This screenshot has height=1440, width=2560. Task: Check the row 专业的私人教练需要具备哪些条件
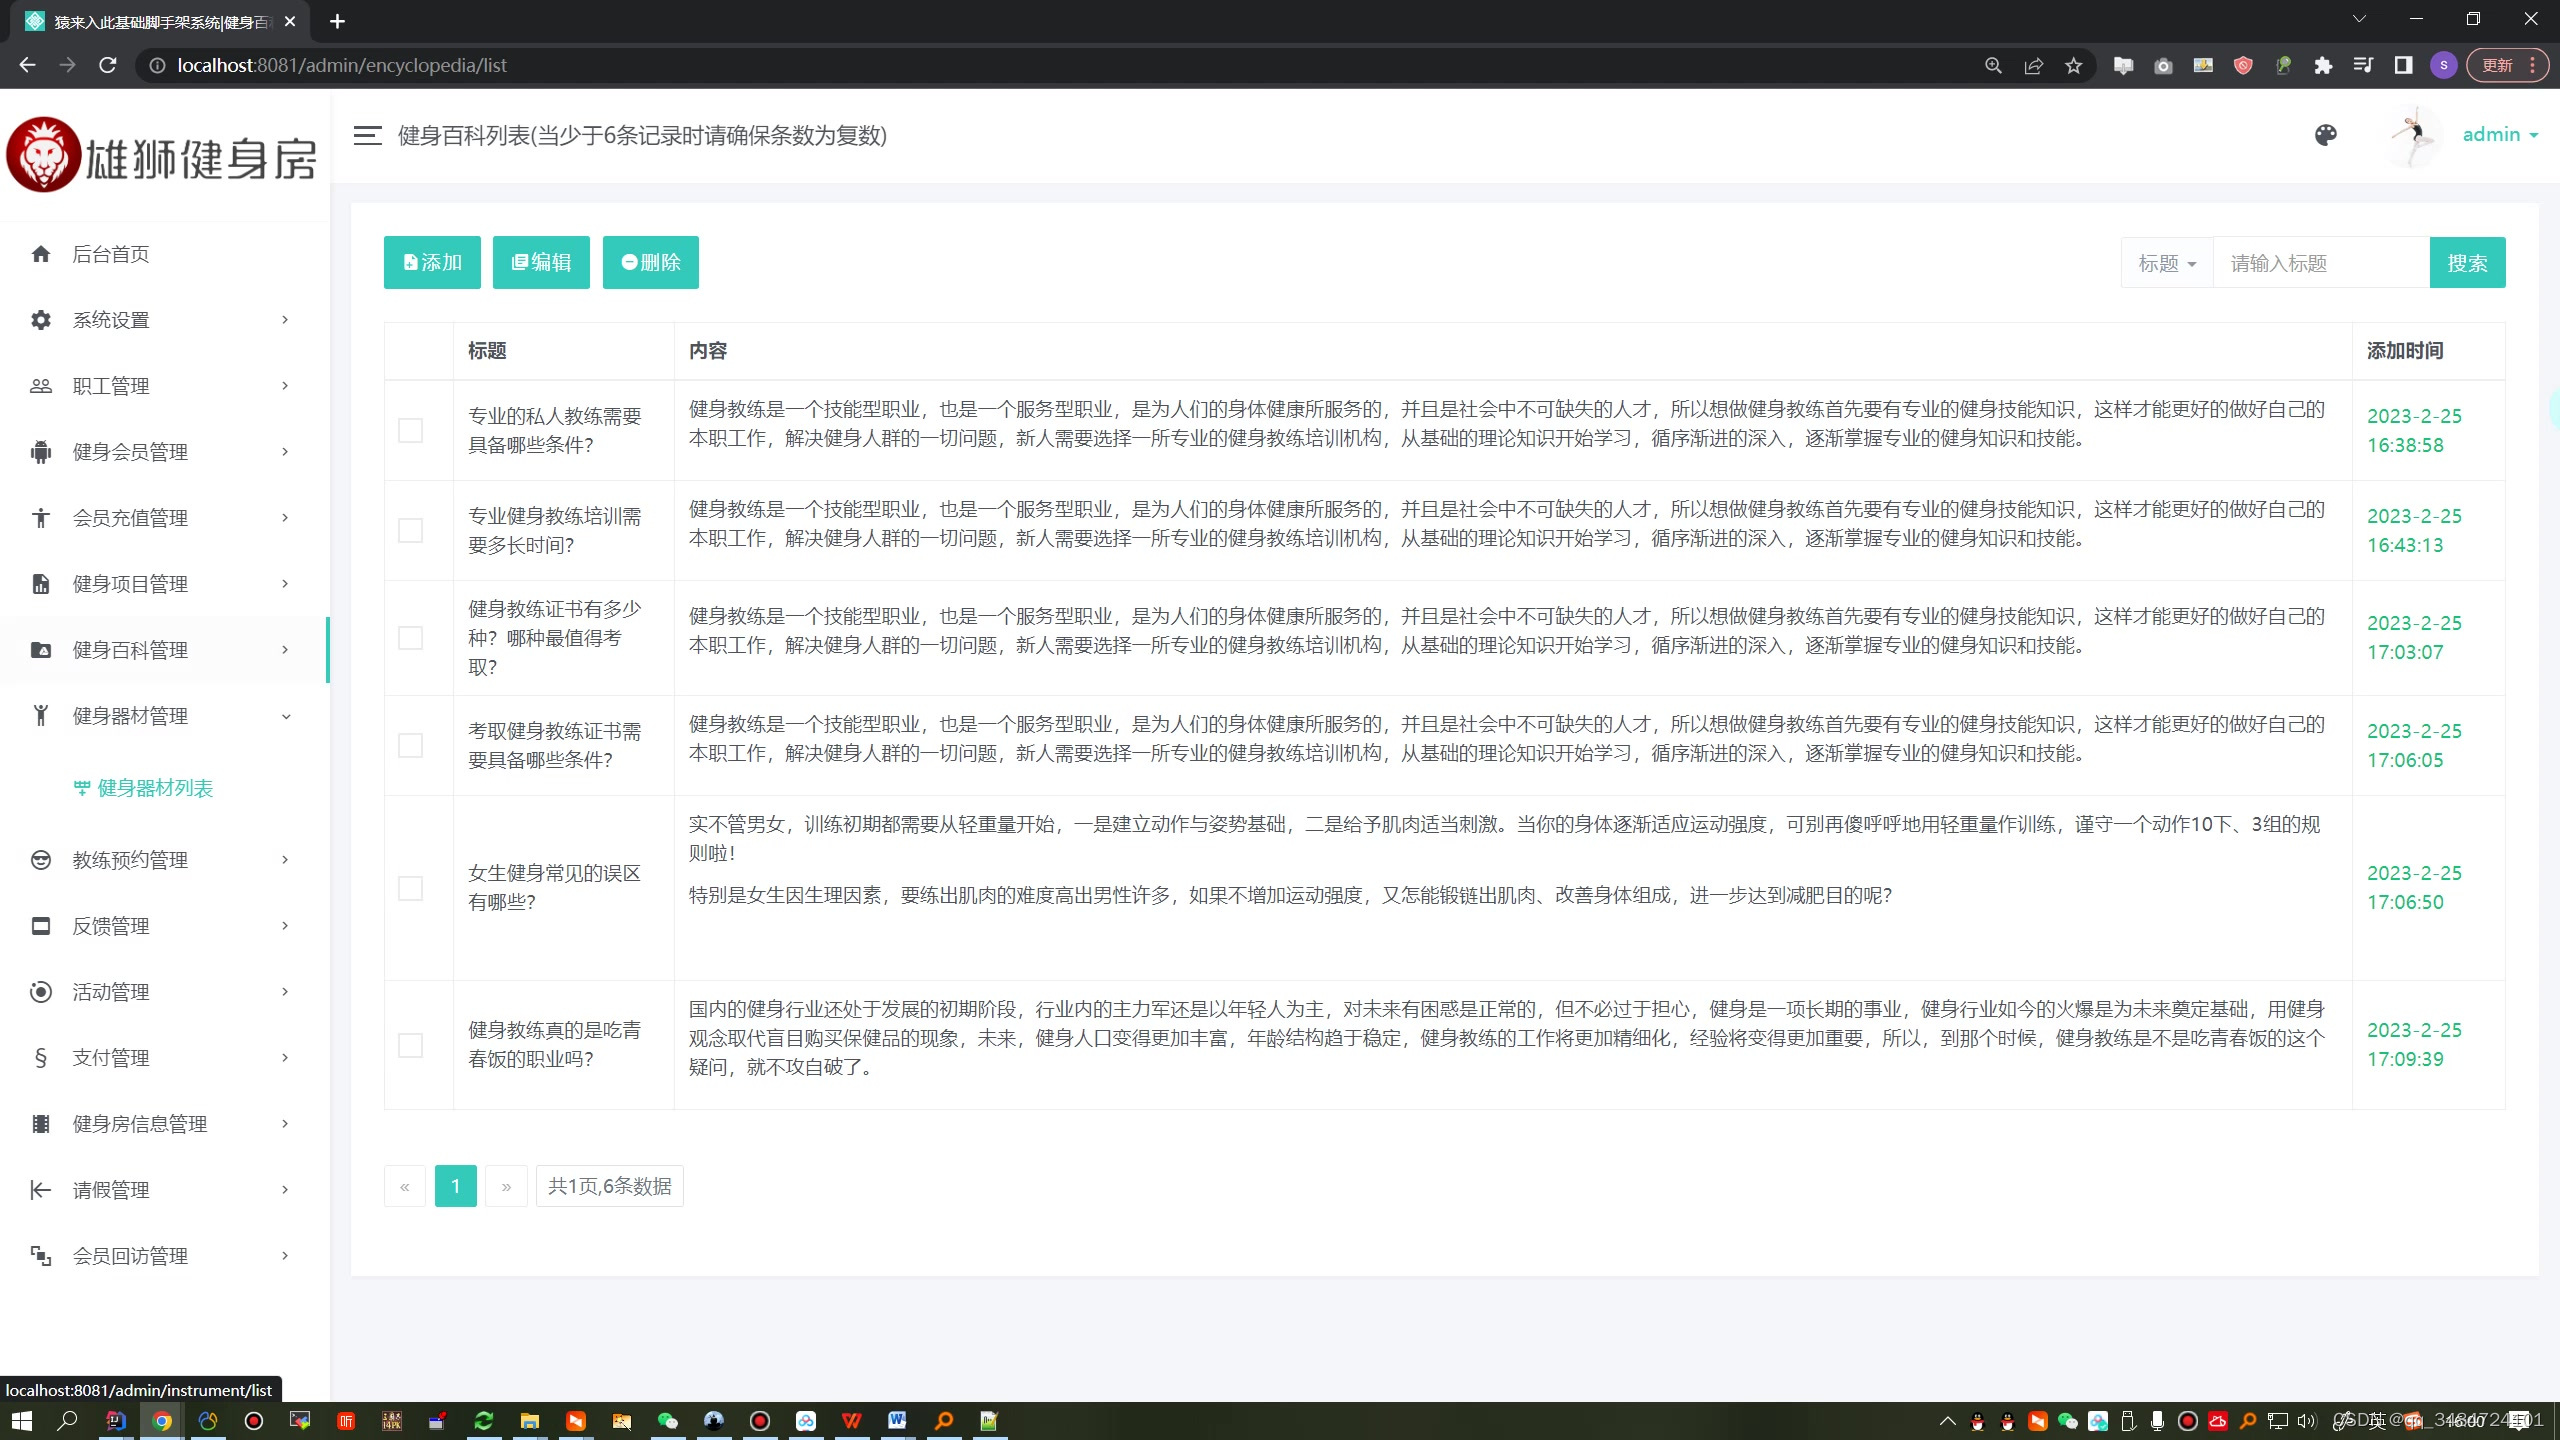(410, 430)
